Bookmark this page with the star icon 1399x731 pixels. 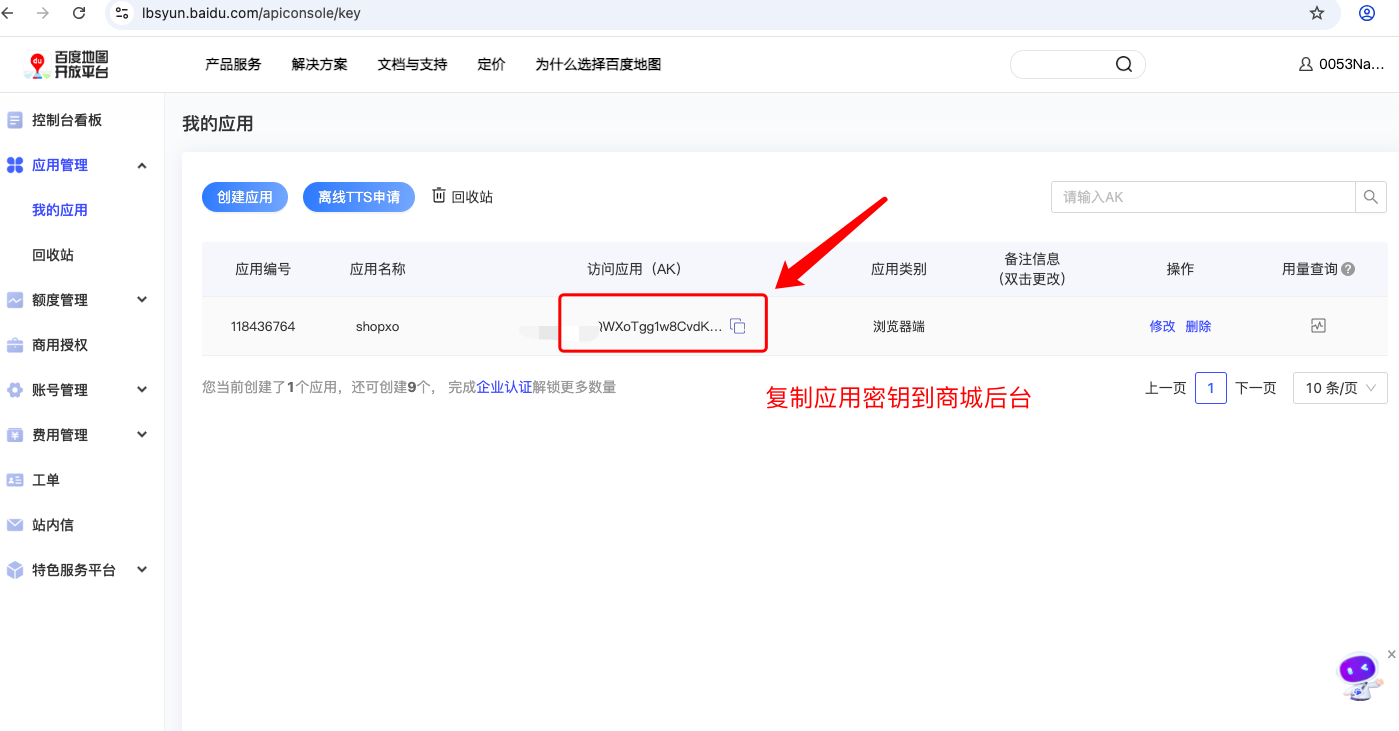[1317, 13]
